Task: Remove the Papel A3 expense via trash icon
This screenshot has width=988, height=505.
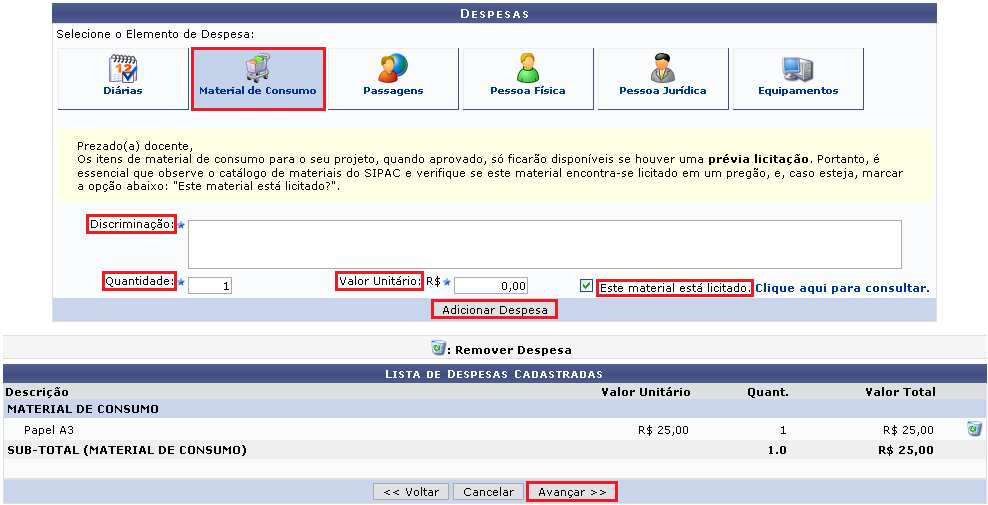Action: point(973,429)
